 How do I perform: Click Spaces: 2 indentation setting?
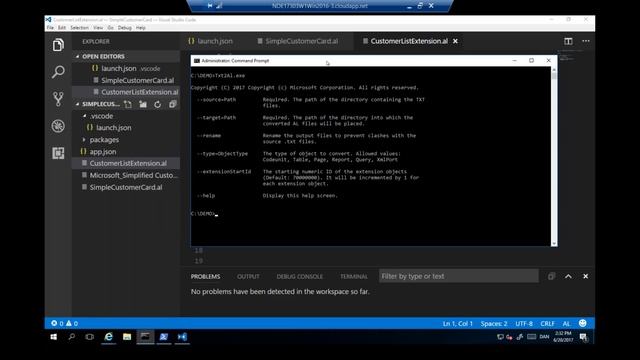[494, 324]
